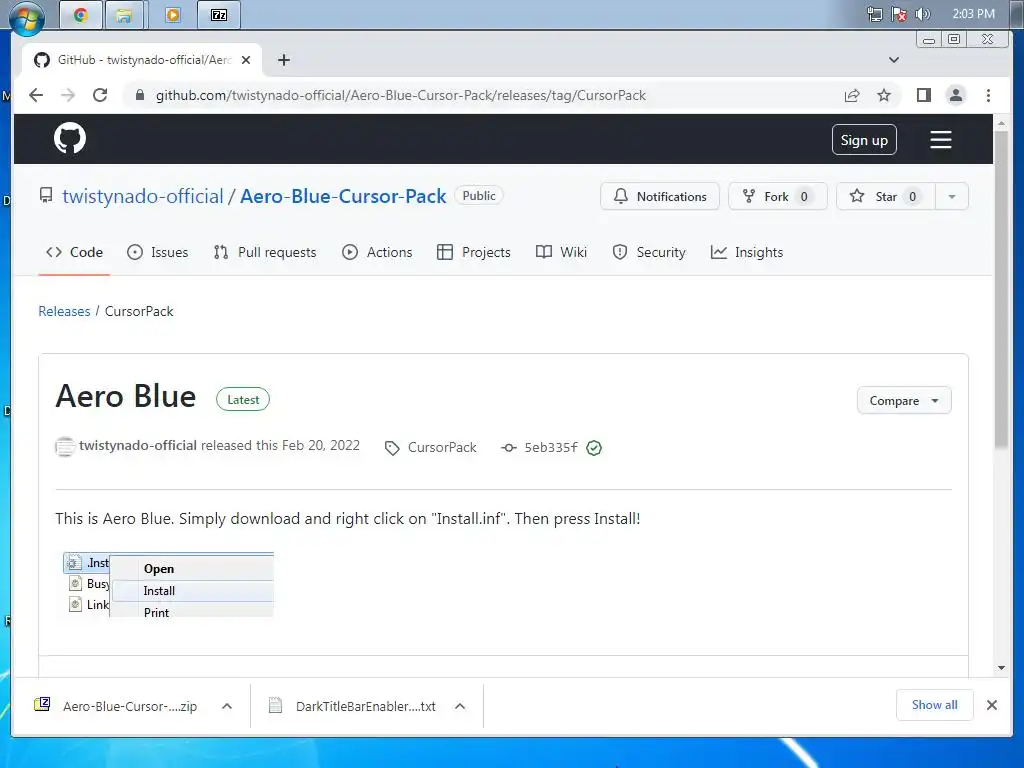The width and height of the screenshot is (1024, 768).
Task: Open the Chrome profile avatar
Action: tap(955, 95)
